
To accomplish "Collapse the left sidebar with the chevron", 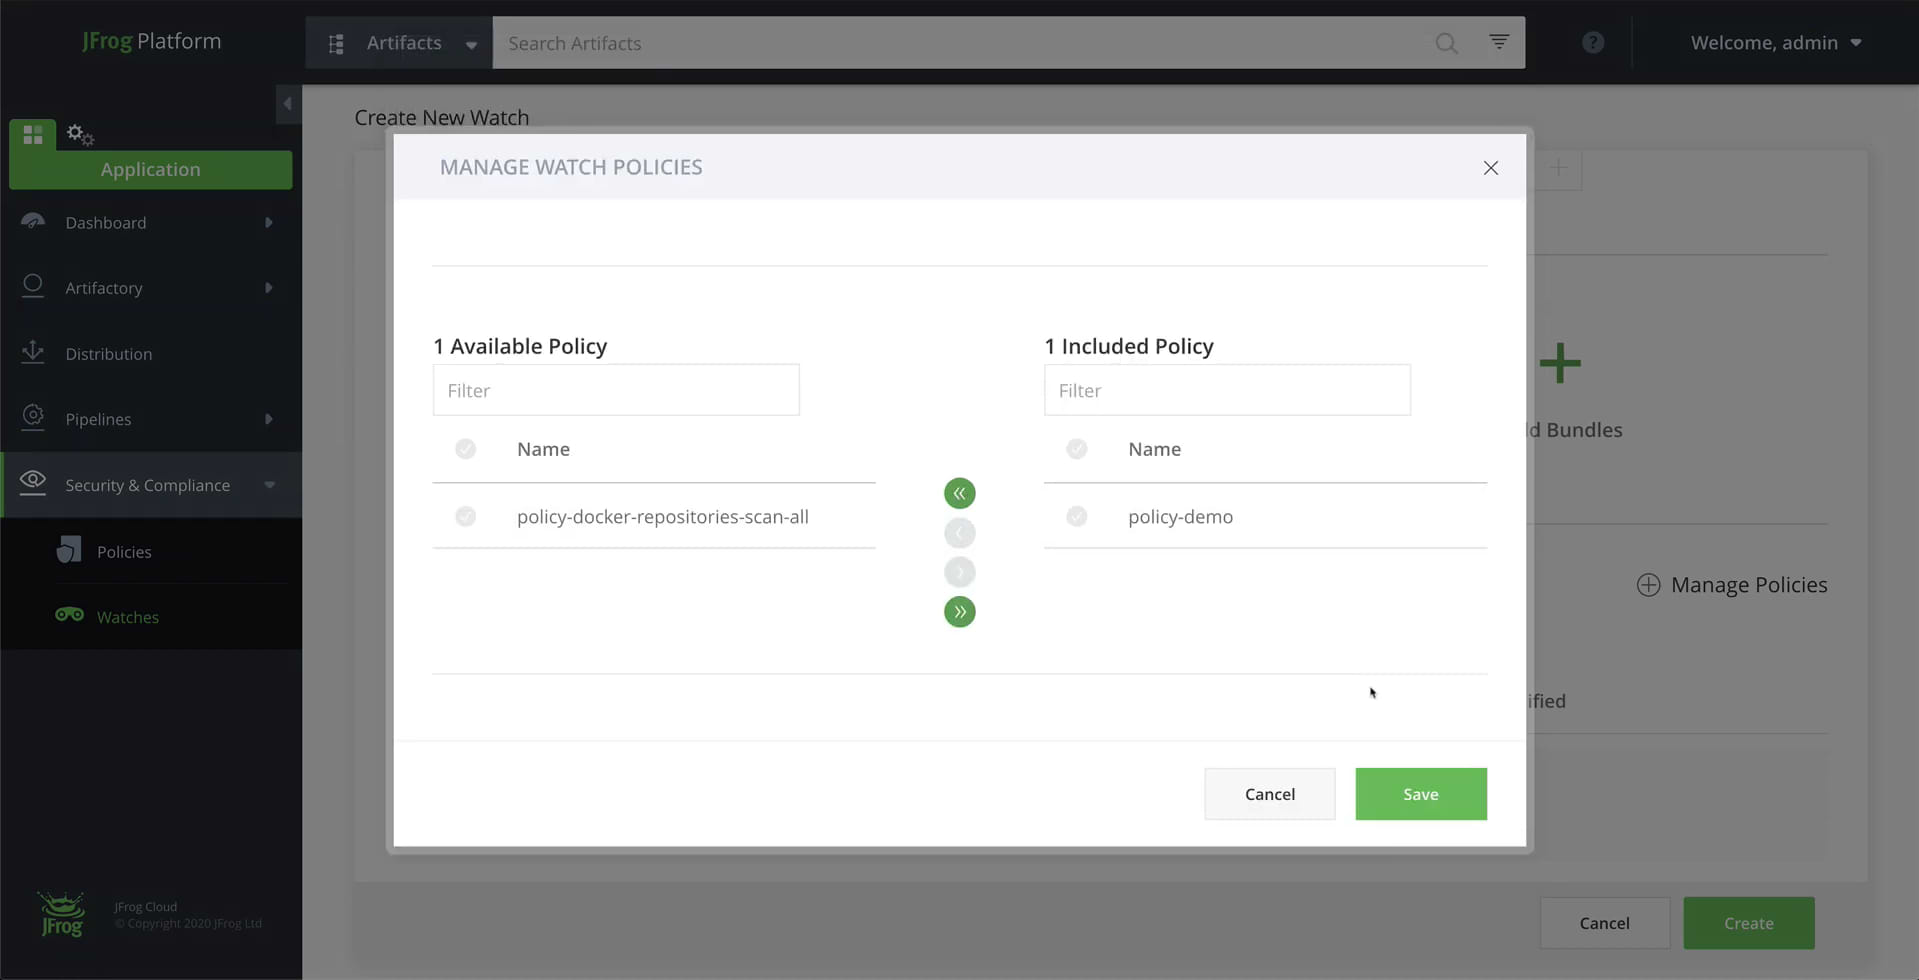I will (288, 103).
